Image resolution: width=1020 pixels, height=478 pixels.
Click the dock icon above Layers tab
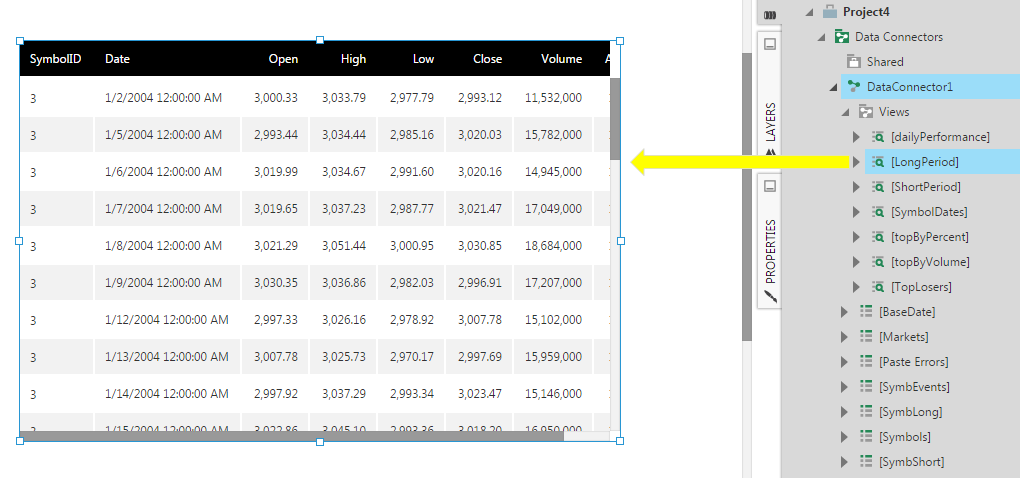pos(770,45)
